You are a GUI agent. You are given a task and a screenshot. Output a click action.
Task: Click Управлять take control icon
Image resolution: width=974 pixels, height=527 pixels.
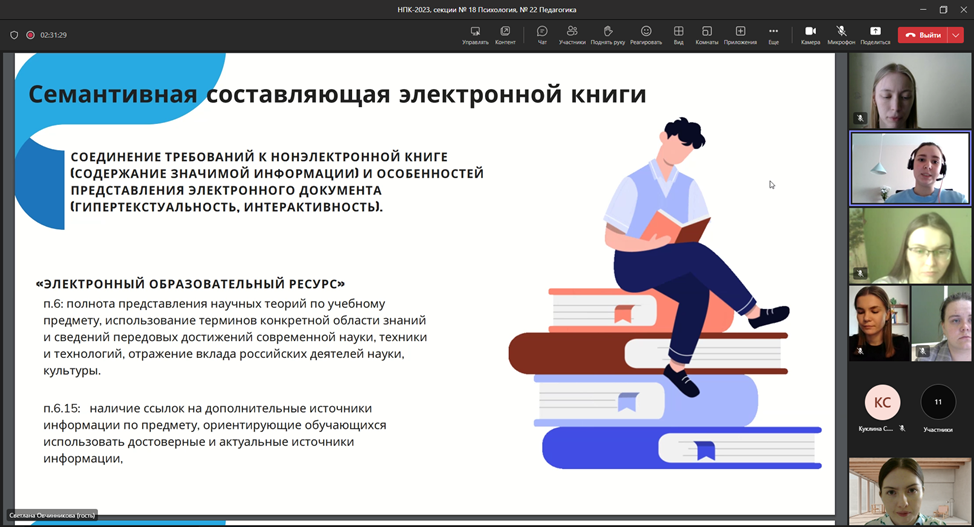[475, 34]
